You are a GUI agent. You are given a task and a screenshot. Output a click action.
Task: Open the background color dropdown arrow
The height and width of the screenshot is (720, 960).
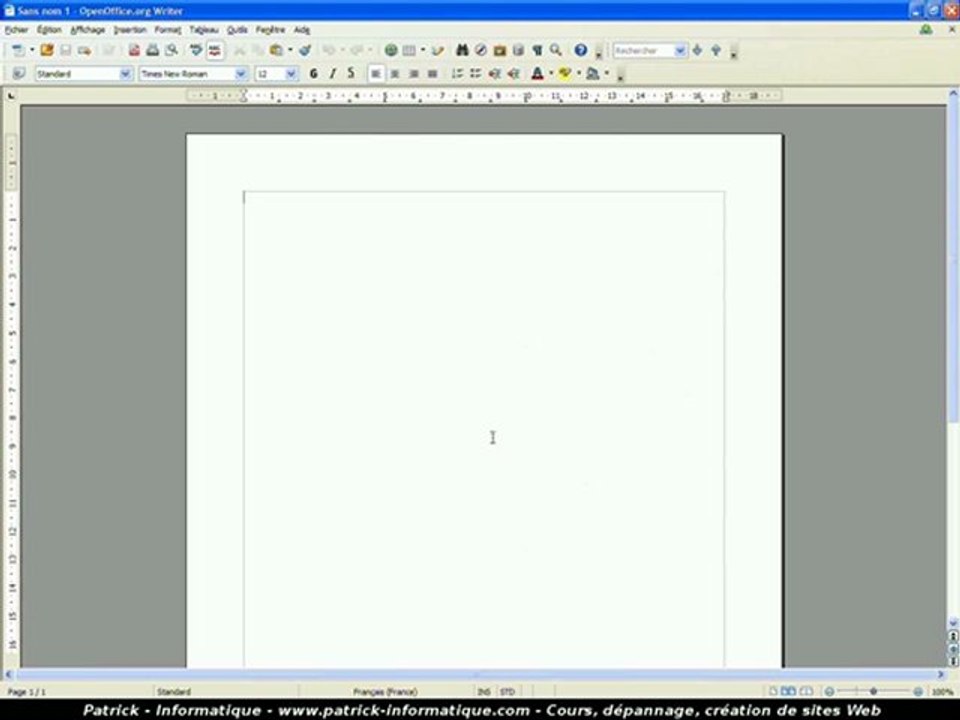coord(607,74)
